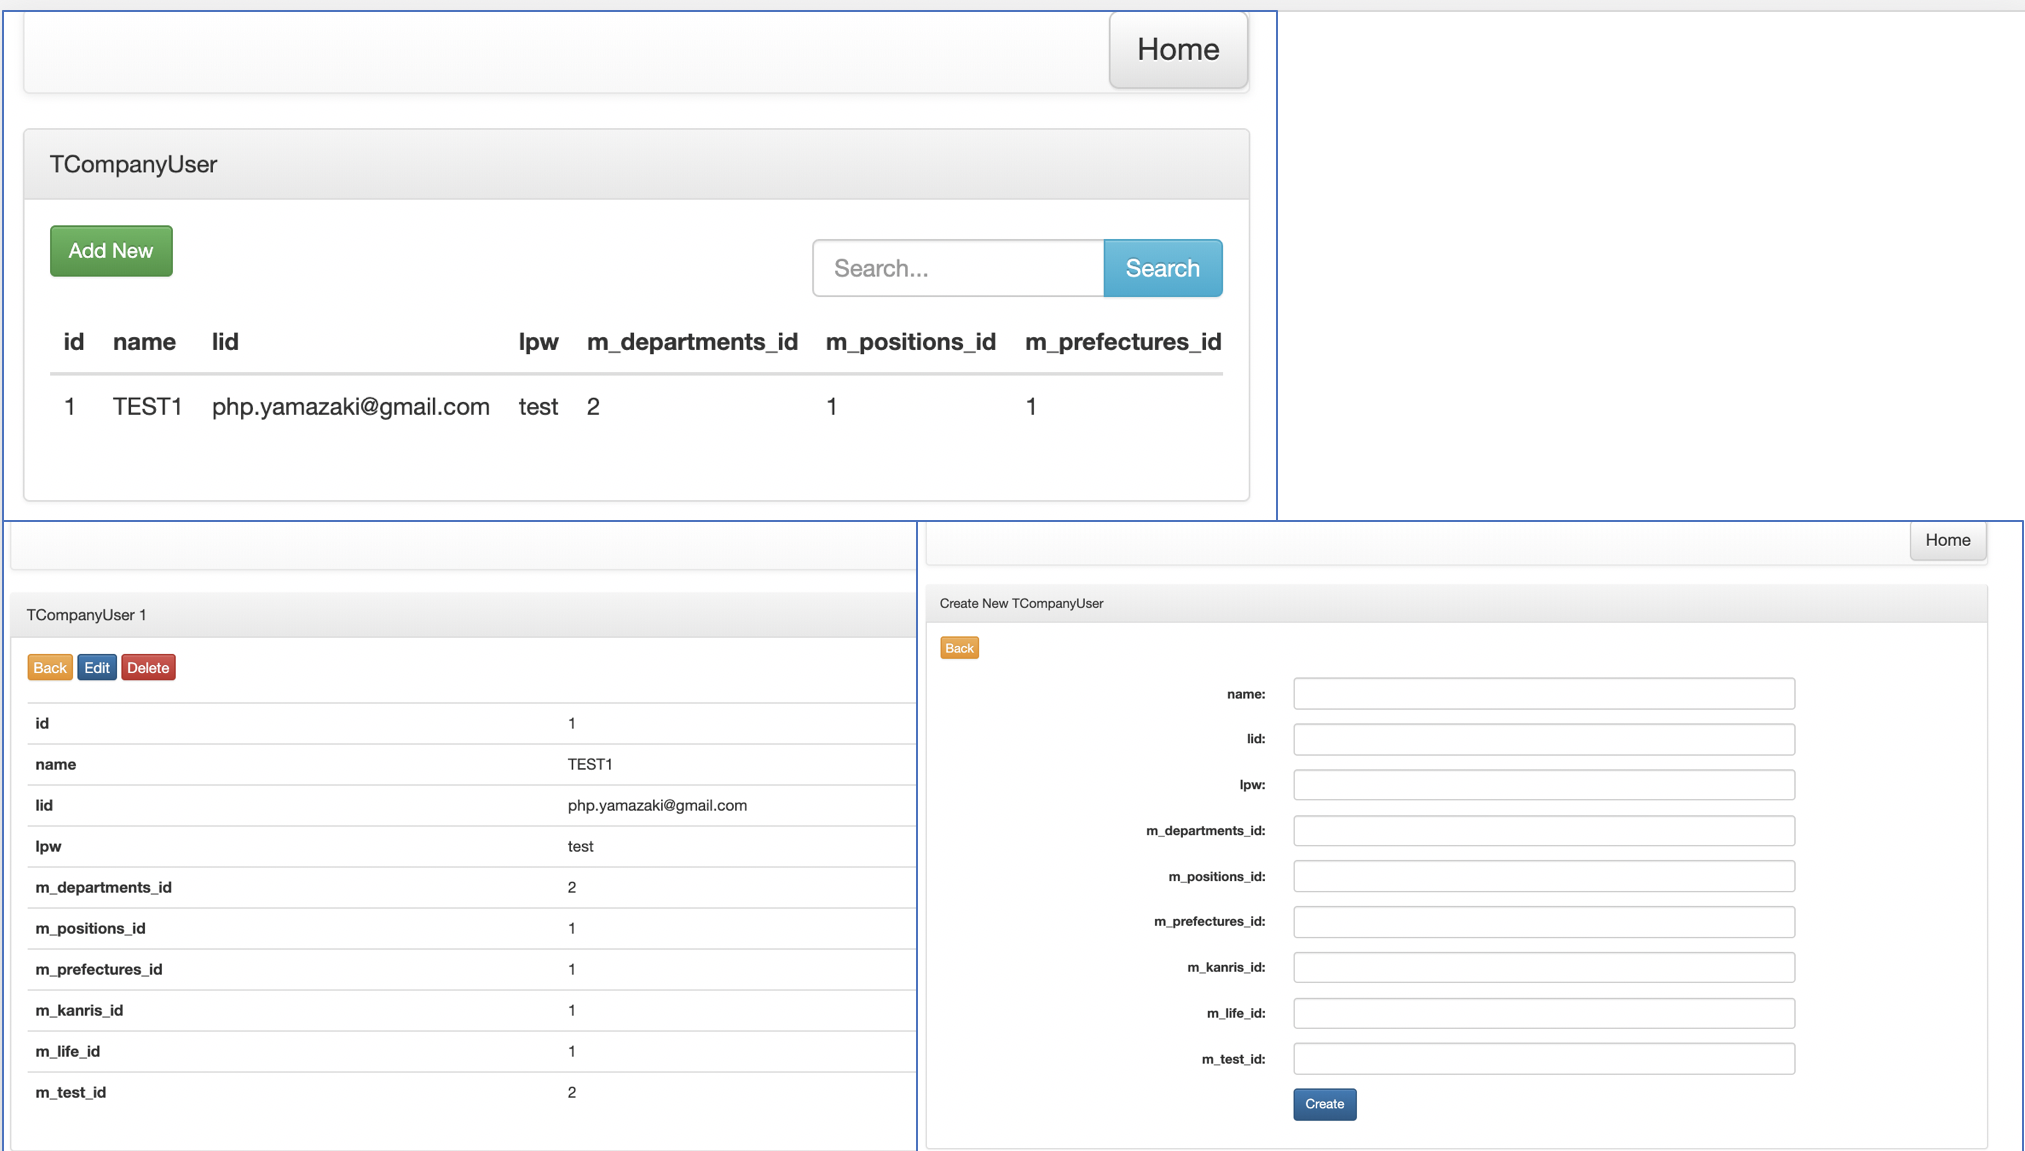Image resolution: width=2025 pixels, height=1151 pixels.
Task: Click the red Delete button
Action: [x=148, y=668]
